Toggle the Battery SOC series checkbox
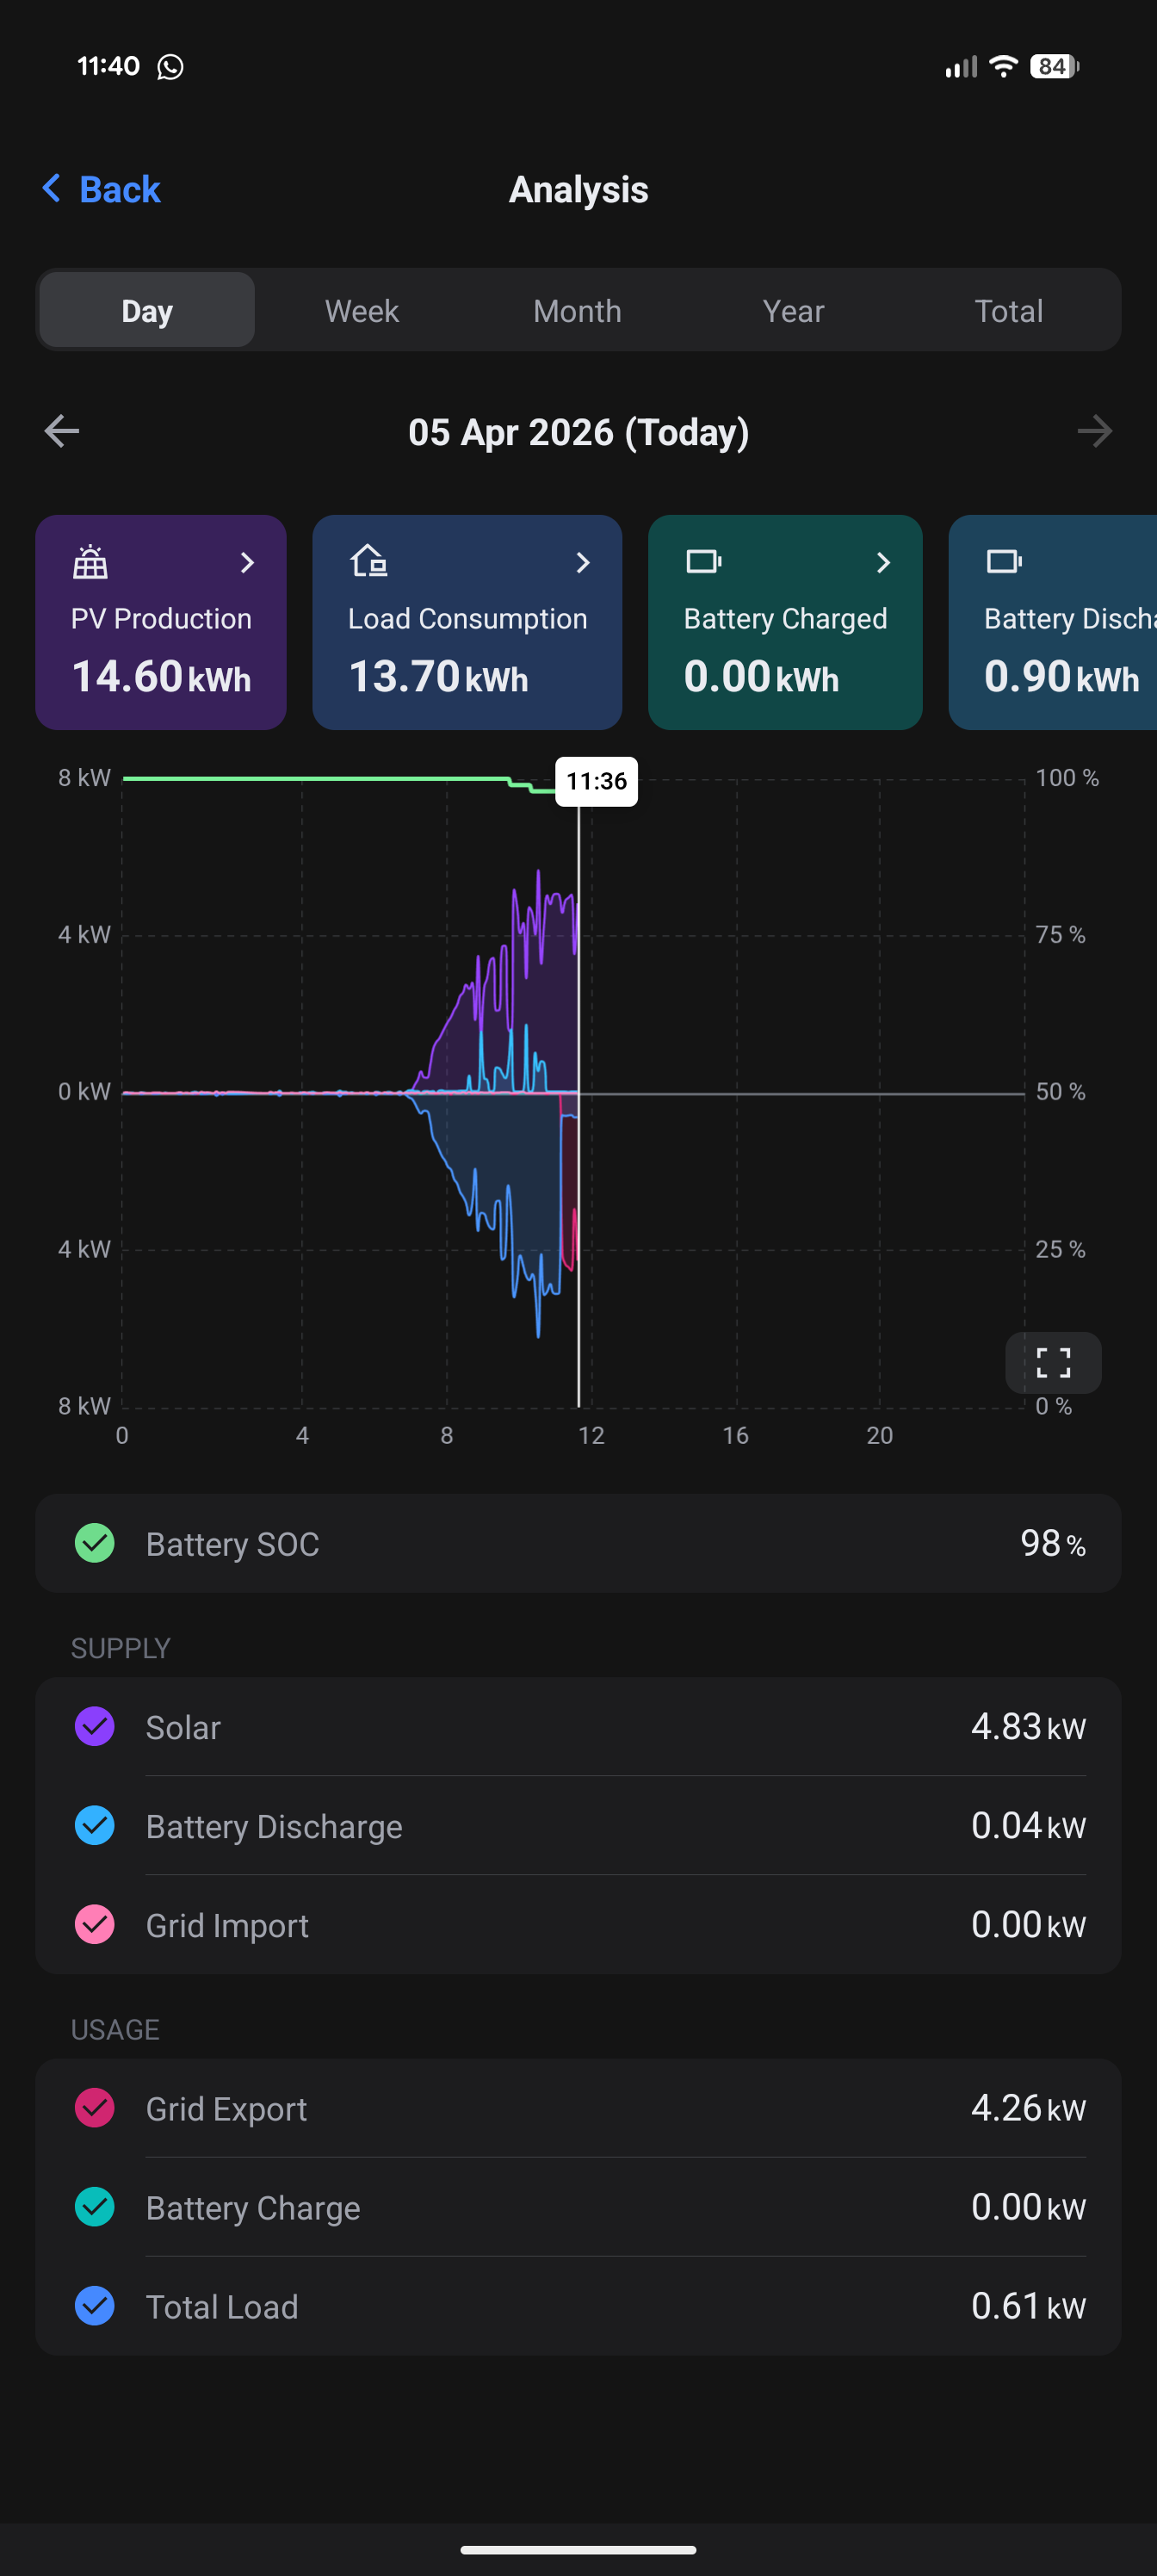The image size is (1157, 2576). click(95, 1543)
